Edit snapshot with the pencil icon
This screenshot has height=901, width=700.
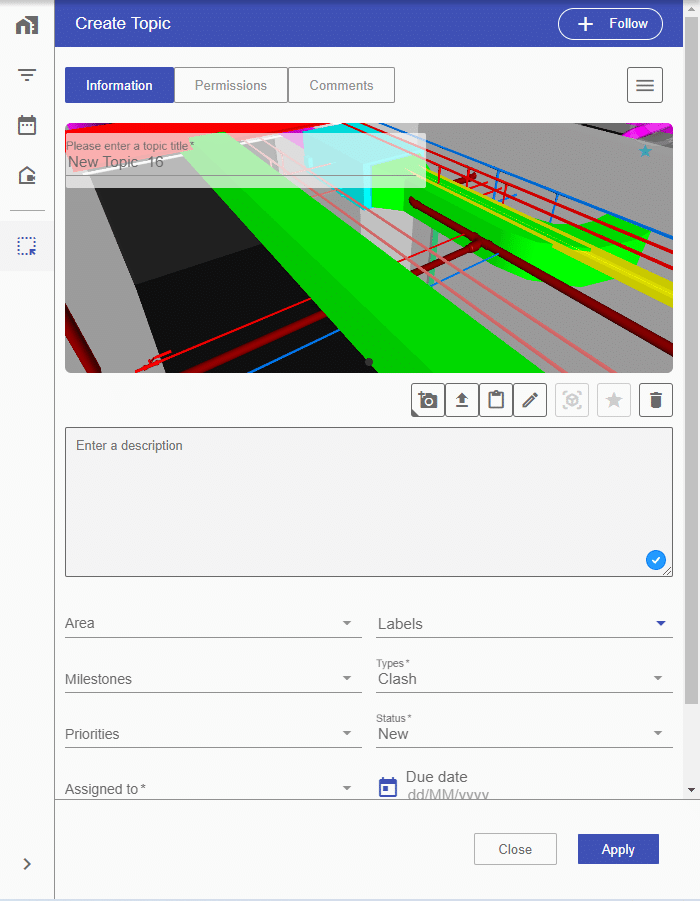pyautogui.click(x=530, y=400)
